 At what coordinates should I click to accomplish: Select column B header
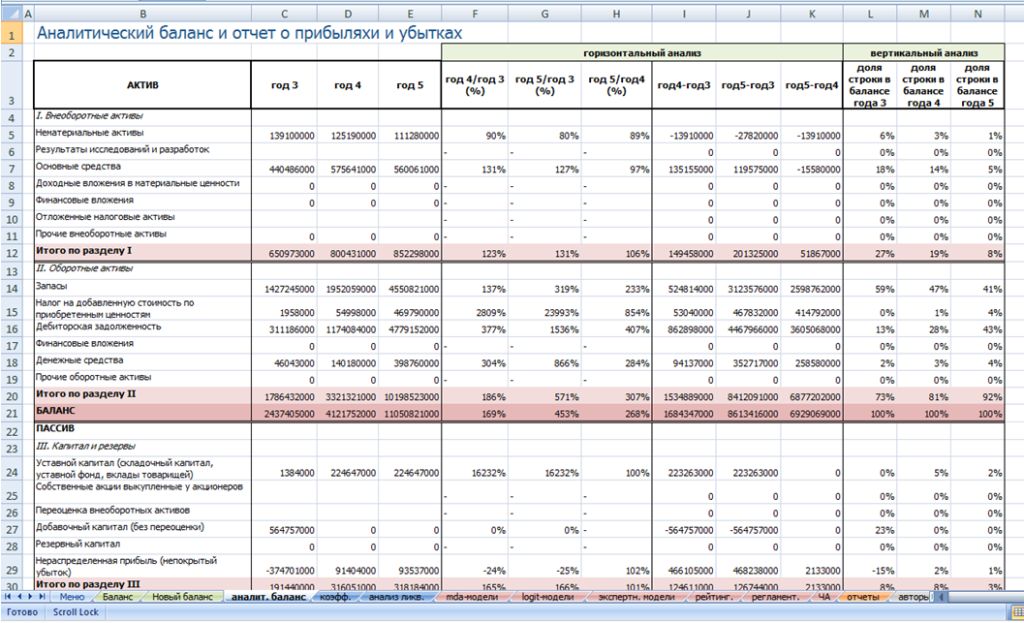[x=142, y=13]
